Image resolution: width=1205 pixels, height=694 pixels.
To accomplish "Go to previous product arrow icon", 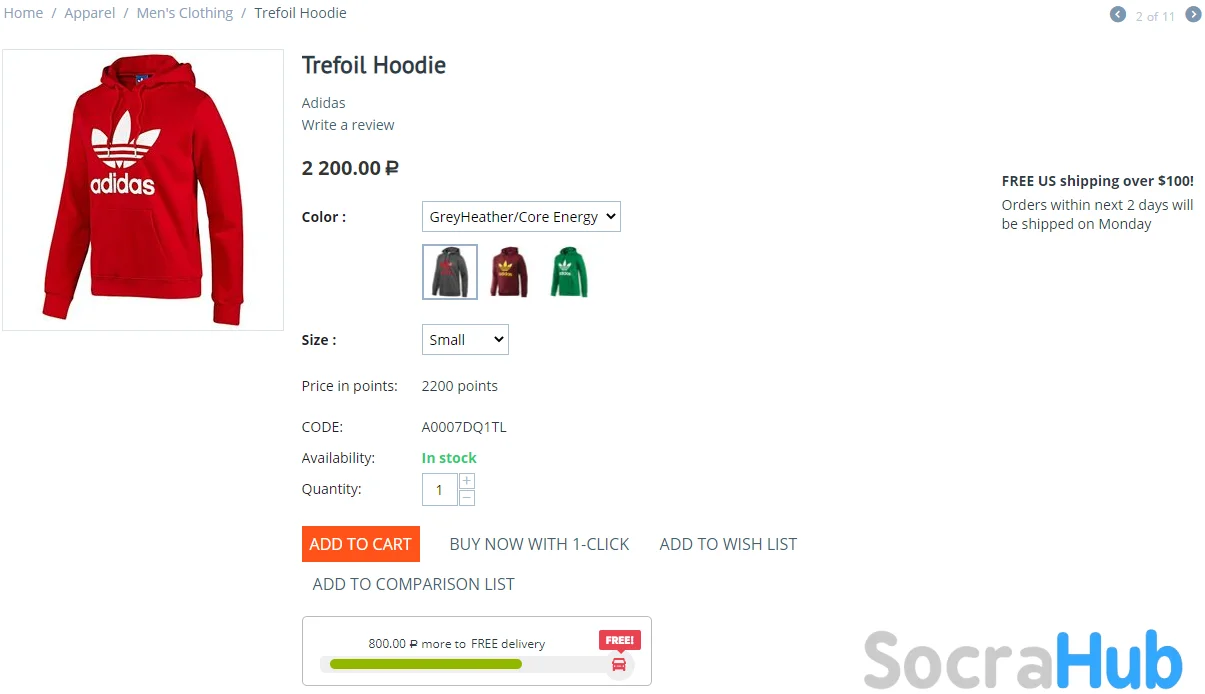I will 1118,14.
